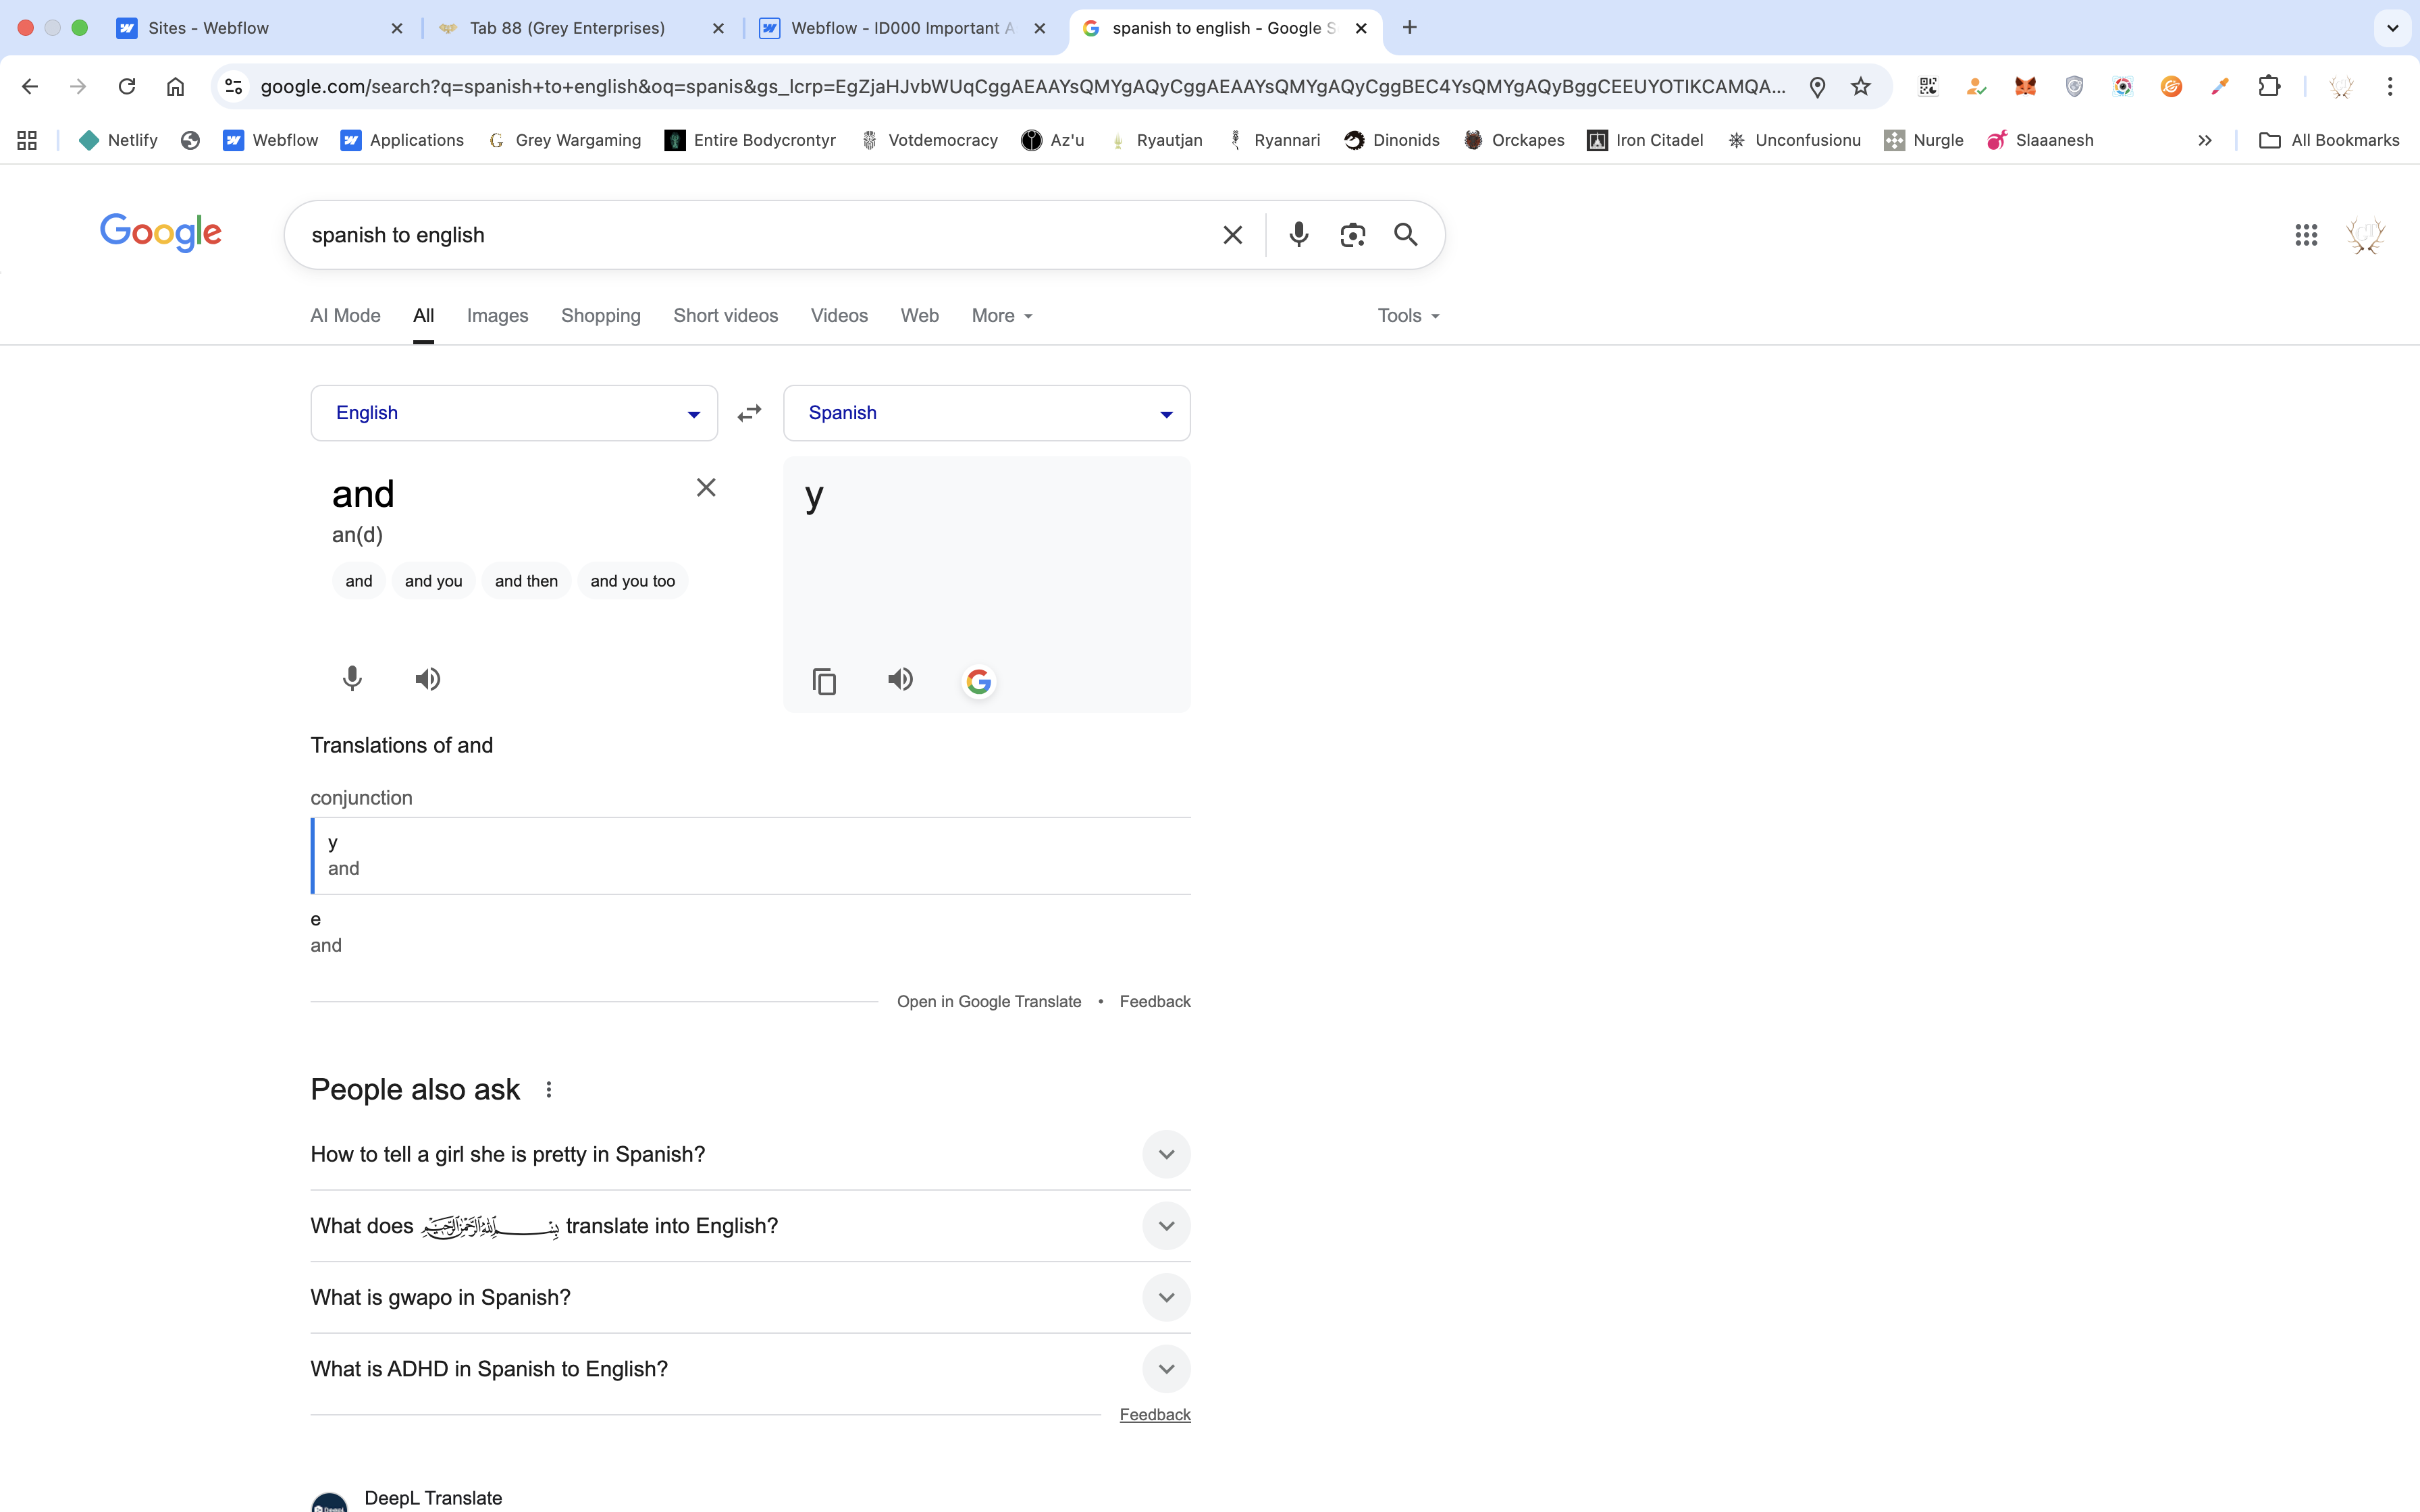Open the Google apps grid
Viewport: 2420px width, 1512px height.
[2306, 235]
